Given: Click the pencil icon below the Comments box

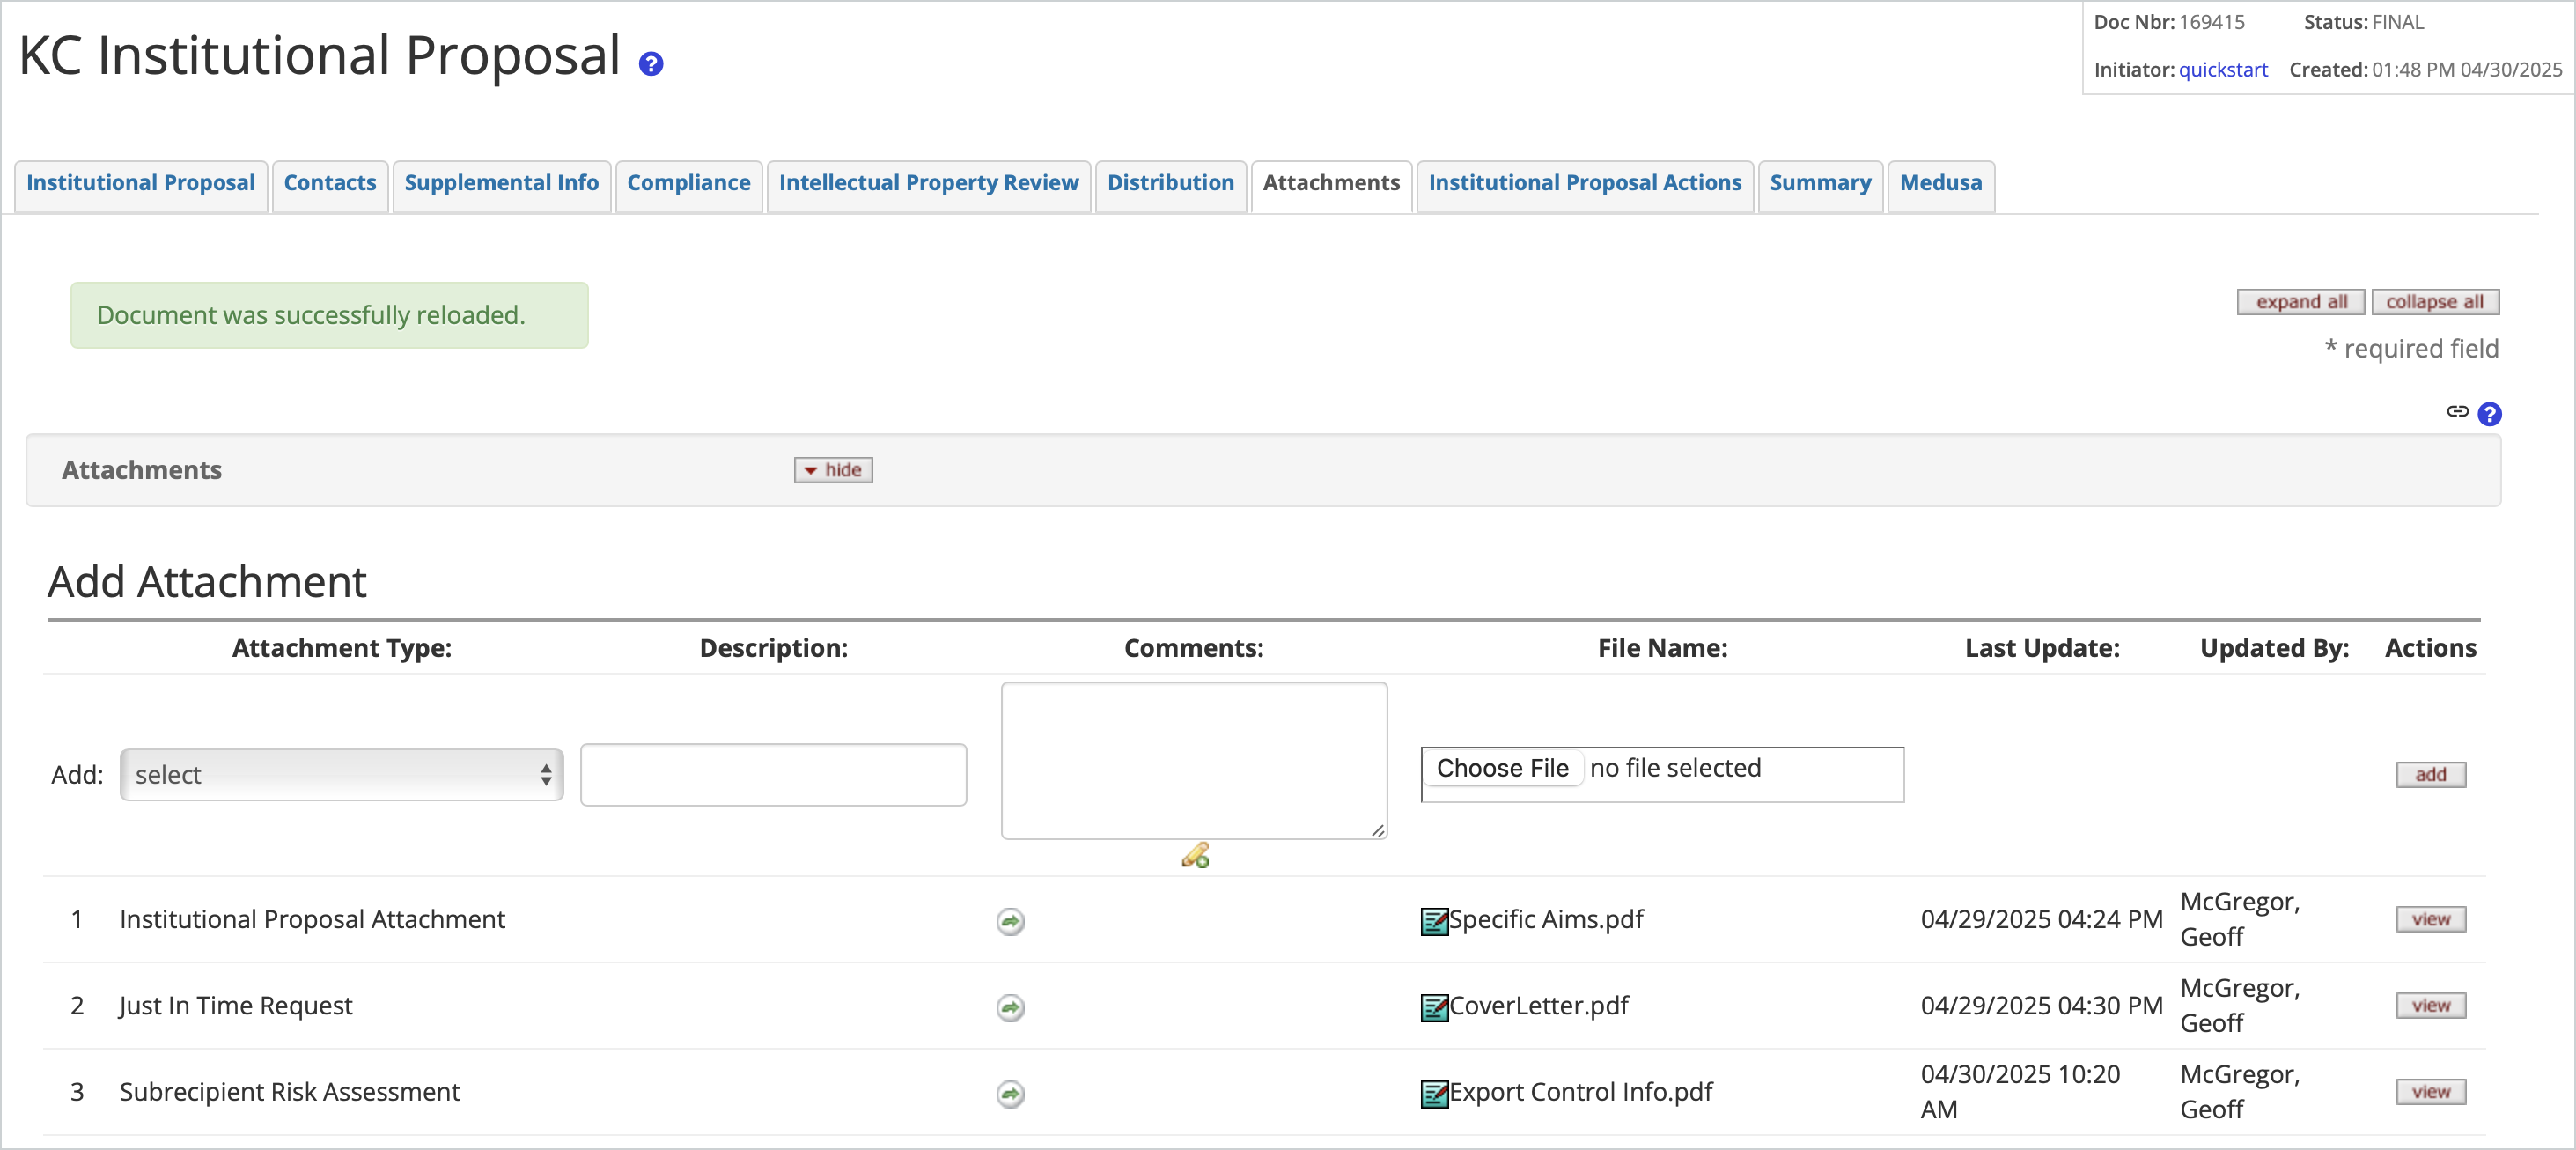Looking at the screenshot, I should [1196, 856].
